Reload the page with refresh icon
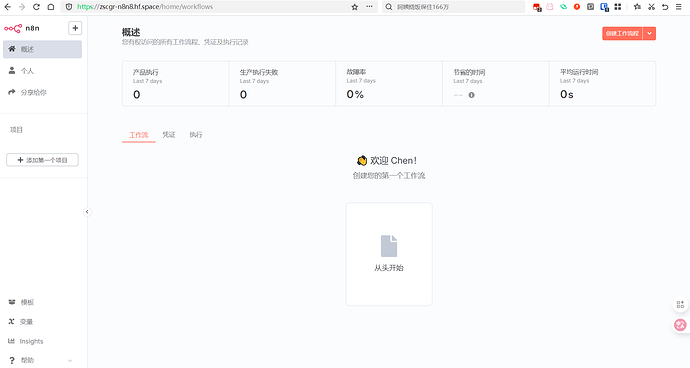Screen dimensions: 690x368 tap(37, 7)
